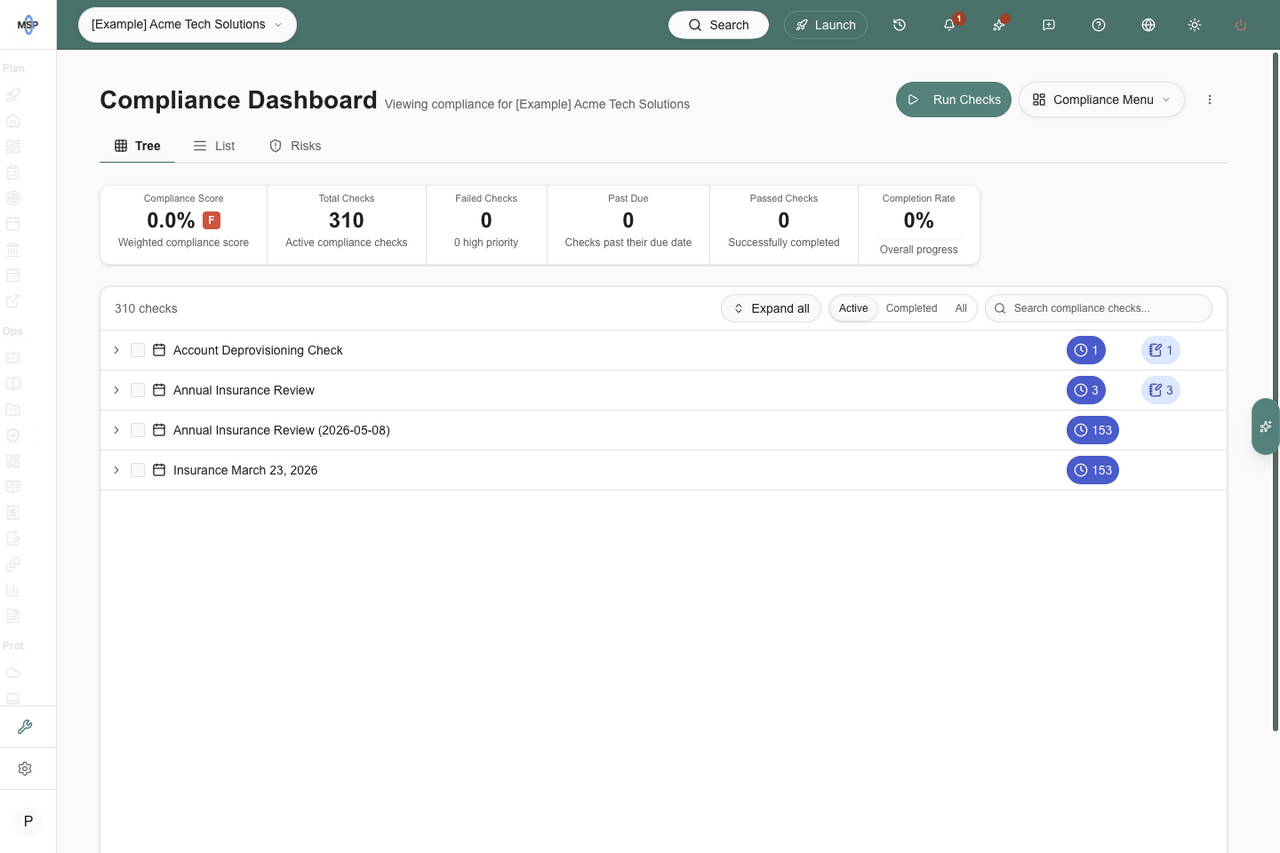Screen dimensions: 1280x853
Task: Expand the plain Annual Insurance Review row
Action: [116, 390]
